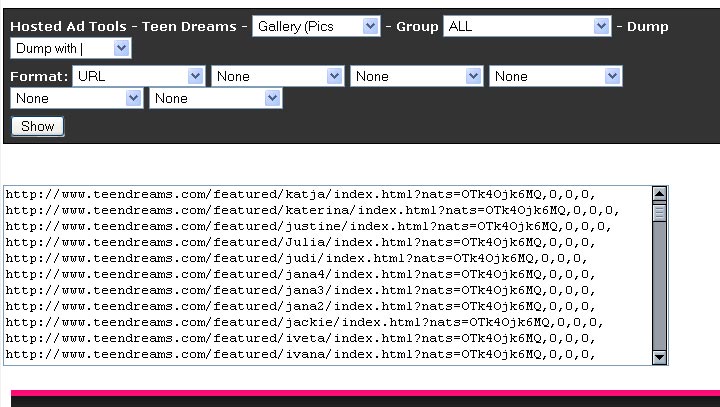Click the scrollbar down arrow in URL list
This screenshot has height=407, width=720.
[659, 357]
